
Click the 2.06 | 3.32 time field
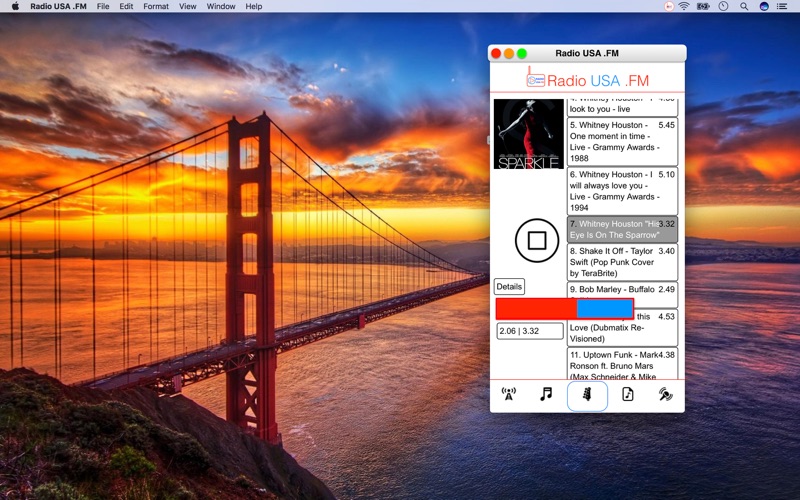pyautogui.click(x=530, y=331)
